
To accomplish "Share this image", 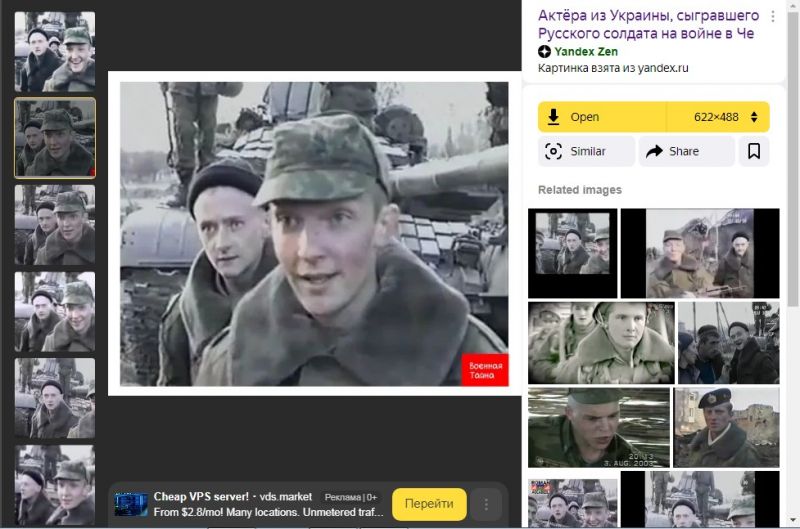I will (687, 152).
